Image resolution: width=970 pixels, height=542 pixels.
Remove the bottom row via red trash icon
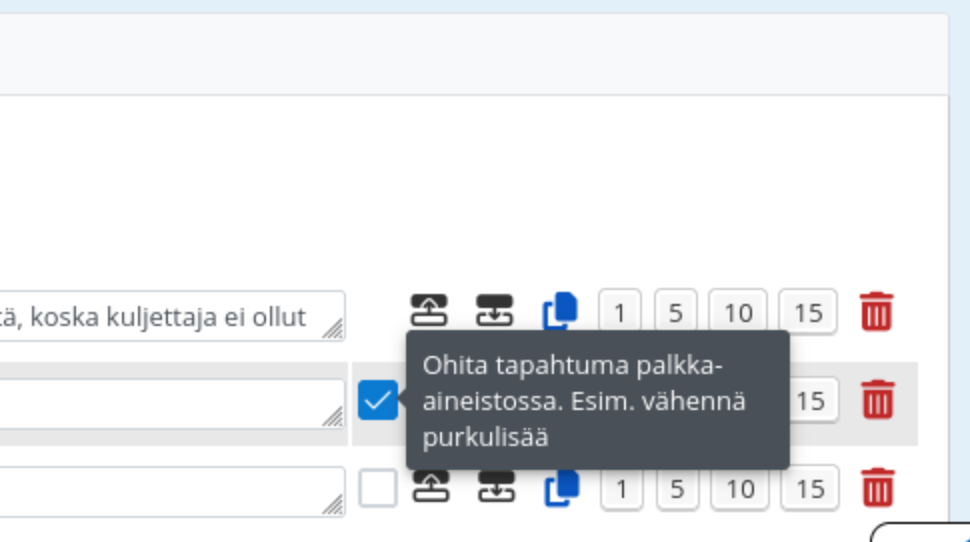[x=878, y=488]
